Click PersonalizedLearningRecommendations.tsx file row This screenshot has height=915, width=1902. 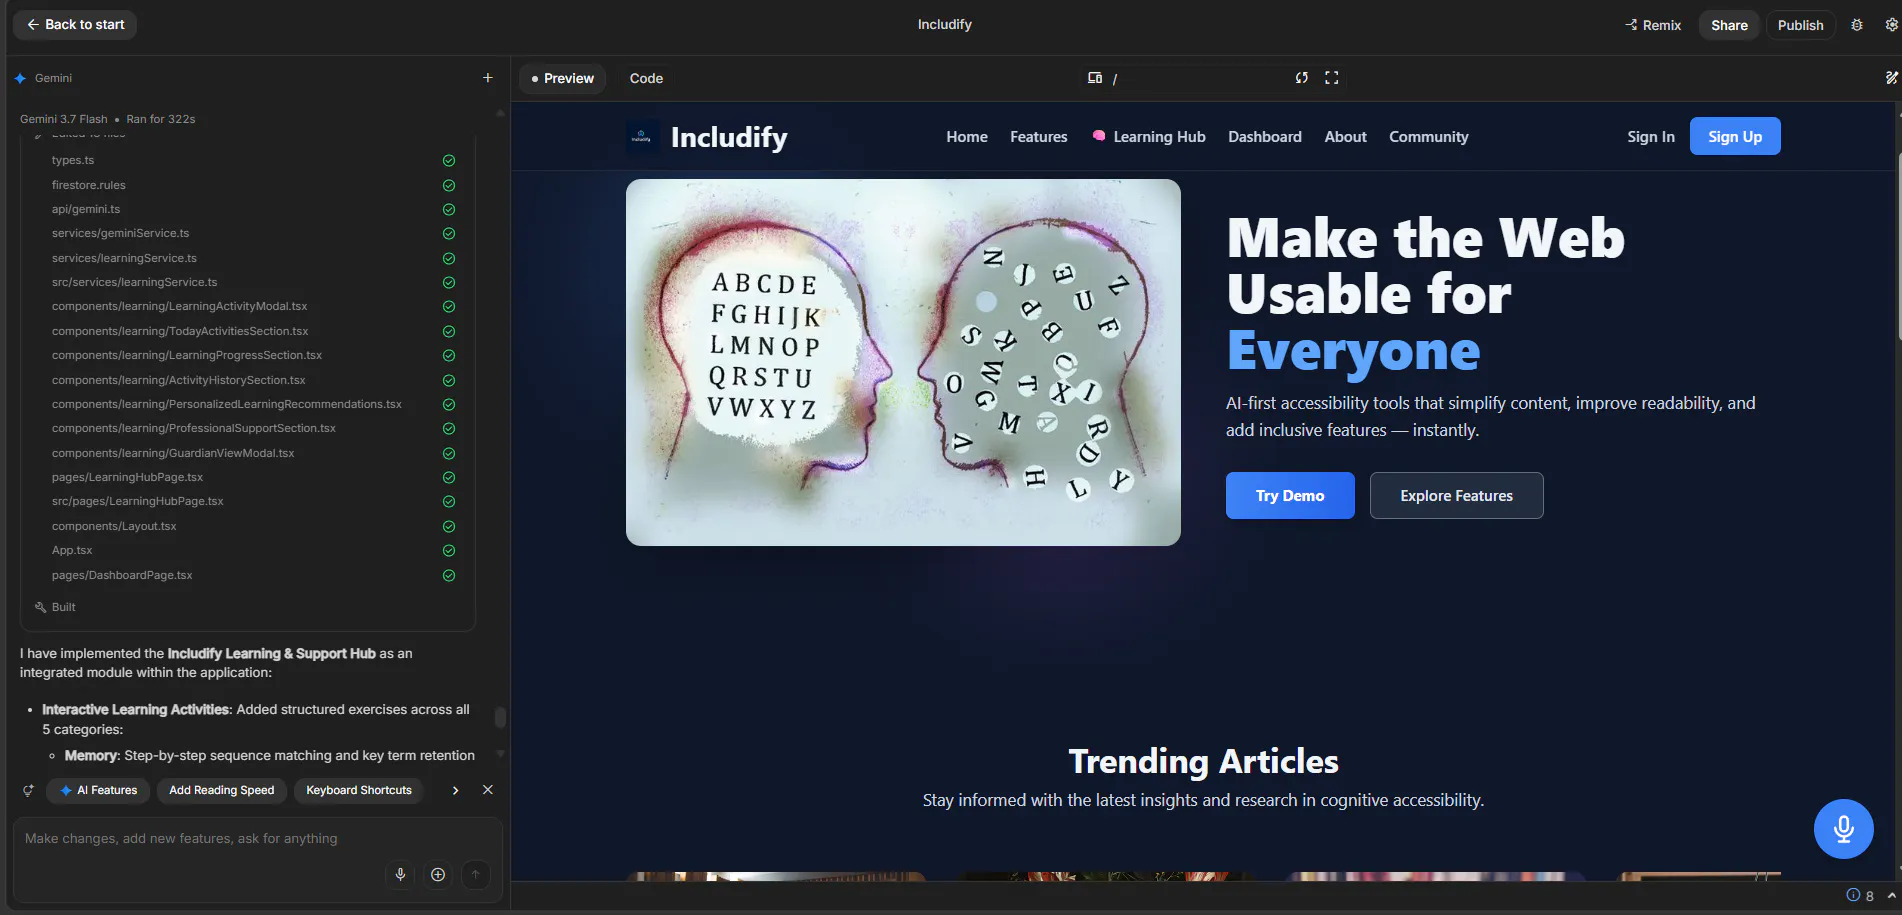(226, 405)
